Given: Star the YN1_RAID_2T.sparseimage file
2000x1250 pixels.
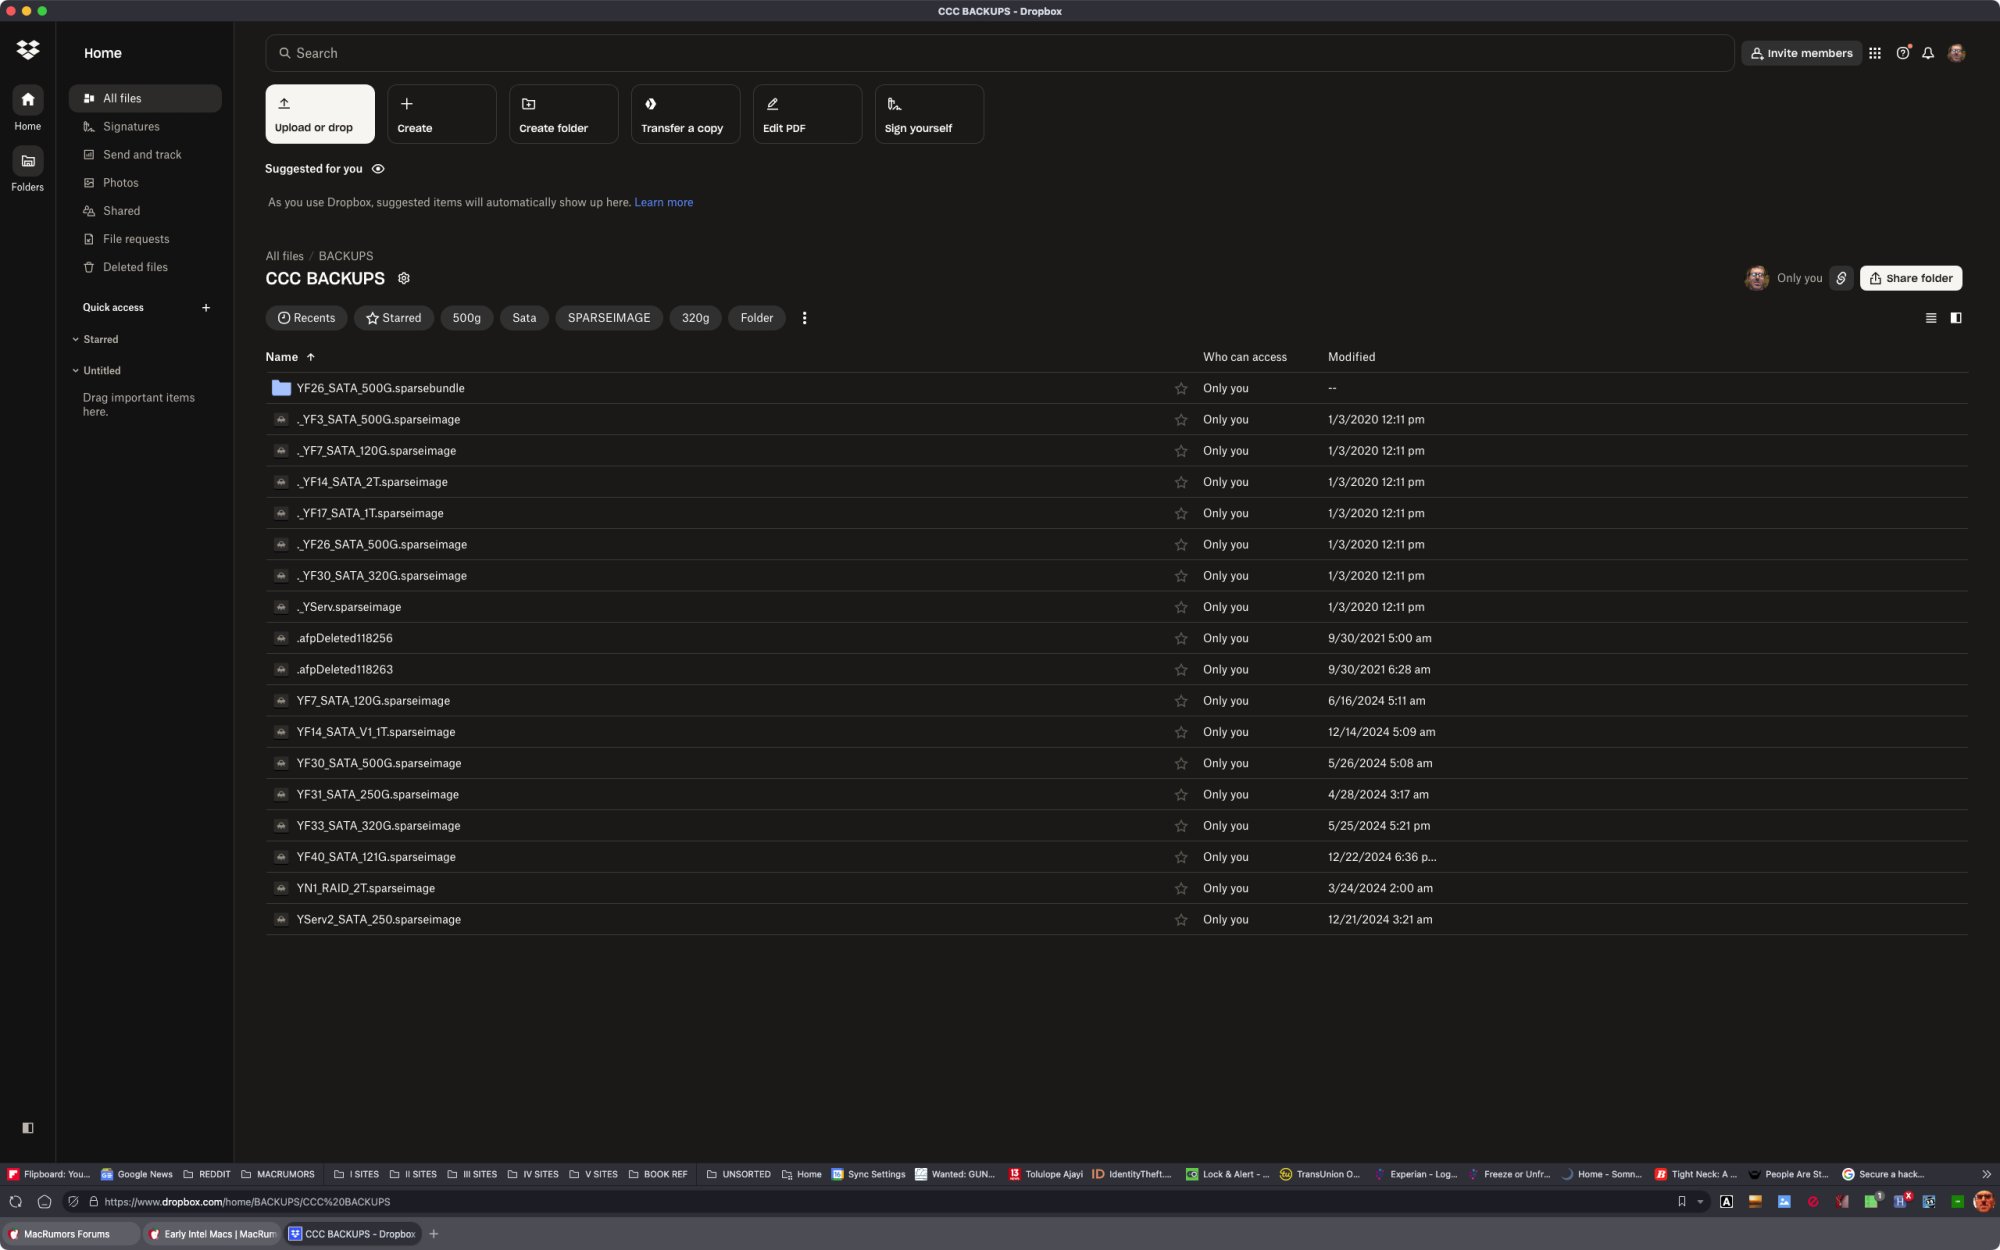Looking at the screenshot, I should 1181,888.
